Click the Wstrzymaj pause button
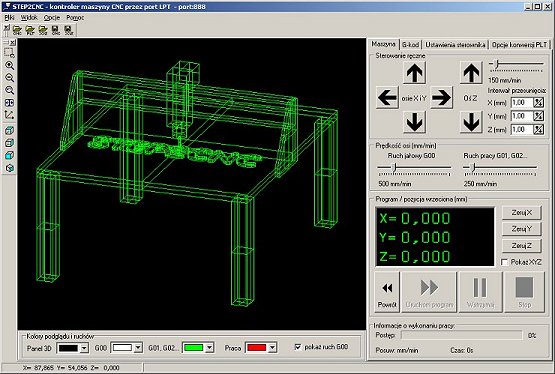This screenshot has width=555, height=374. coord(480,292)
